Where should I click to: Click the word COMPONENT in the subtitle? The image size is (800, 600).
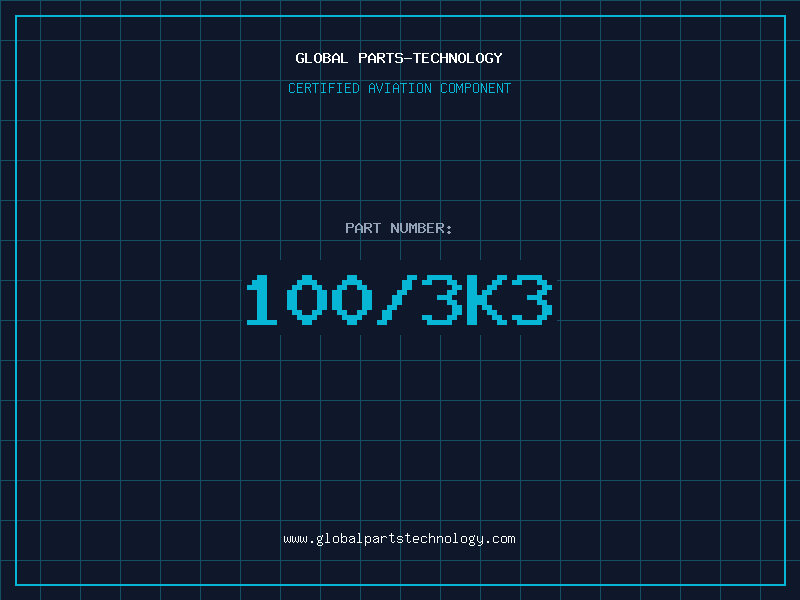476,88
